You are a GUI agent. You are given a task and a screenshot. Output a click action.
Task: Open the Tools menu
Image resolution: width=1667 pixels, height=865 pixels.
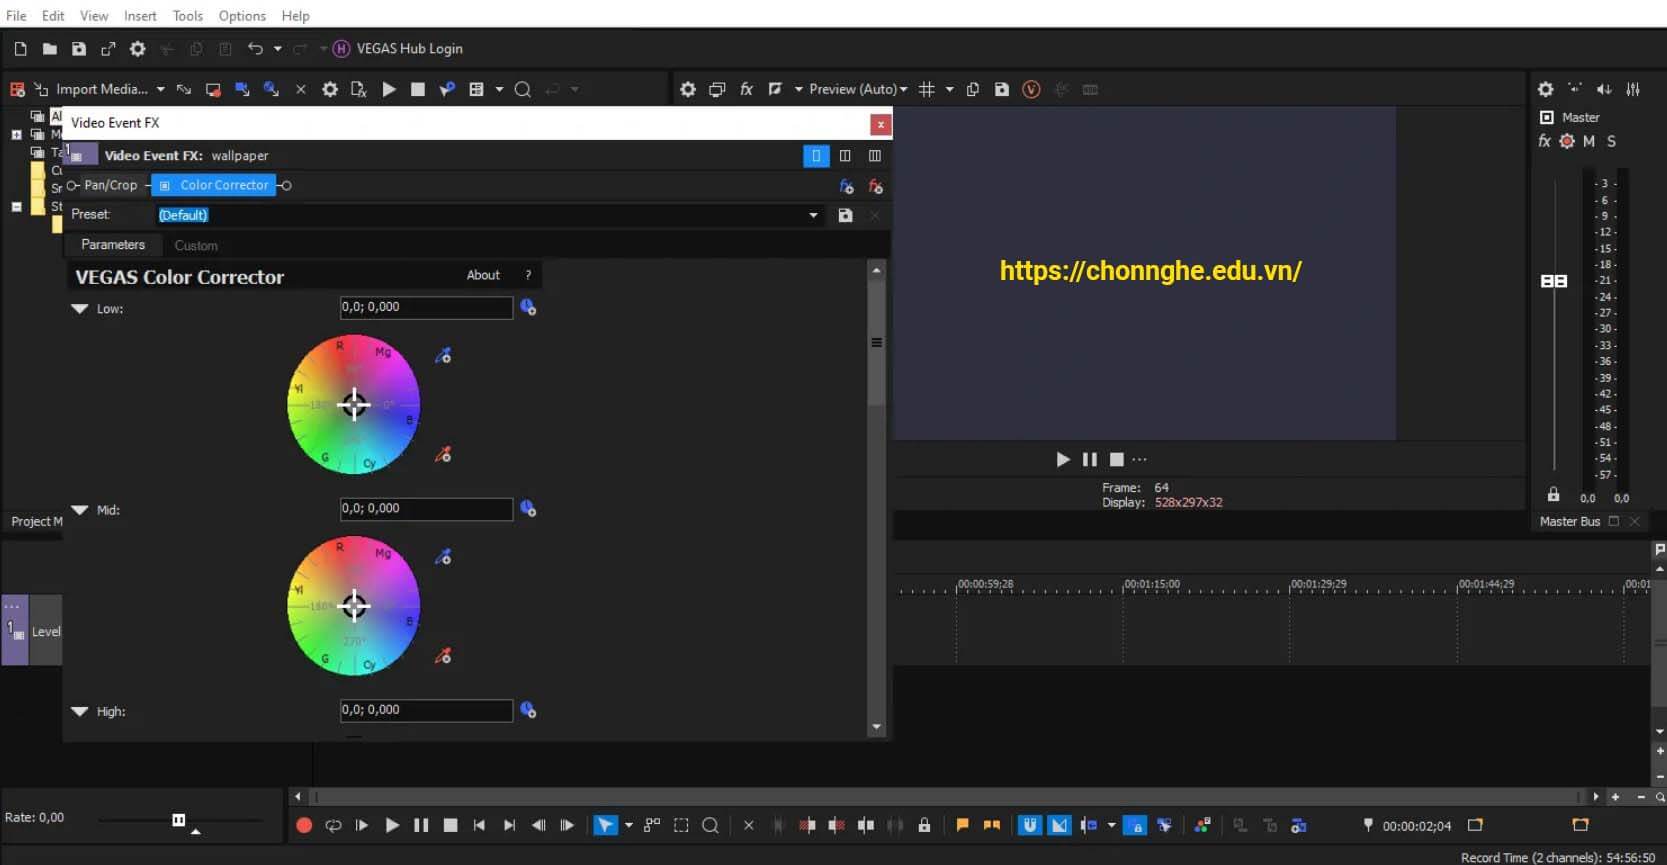coord(187,16)
